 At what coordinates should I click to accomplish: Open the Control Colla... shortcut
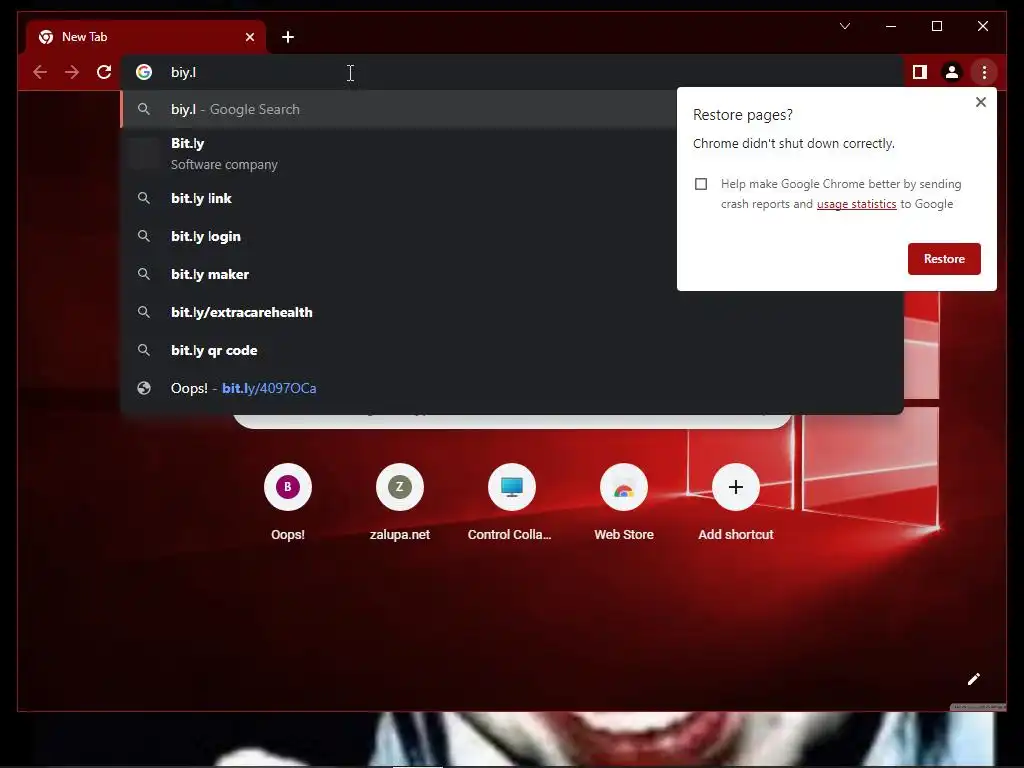pyautogui.click(x=511, y=502)
